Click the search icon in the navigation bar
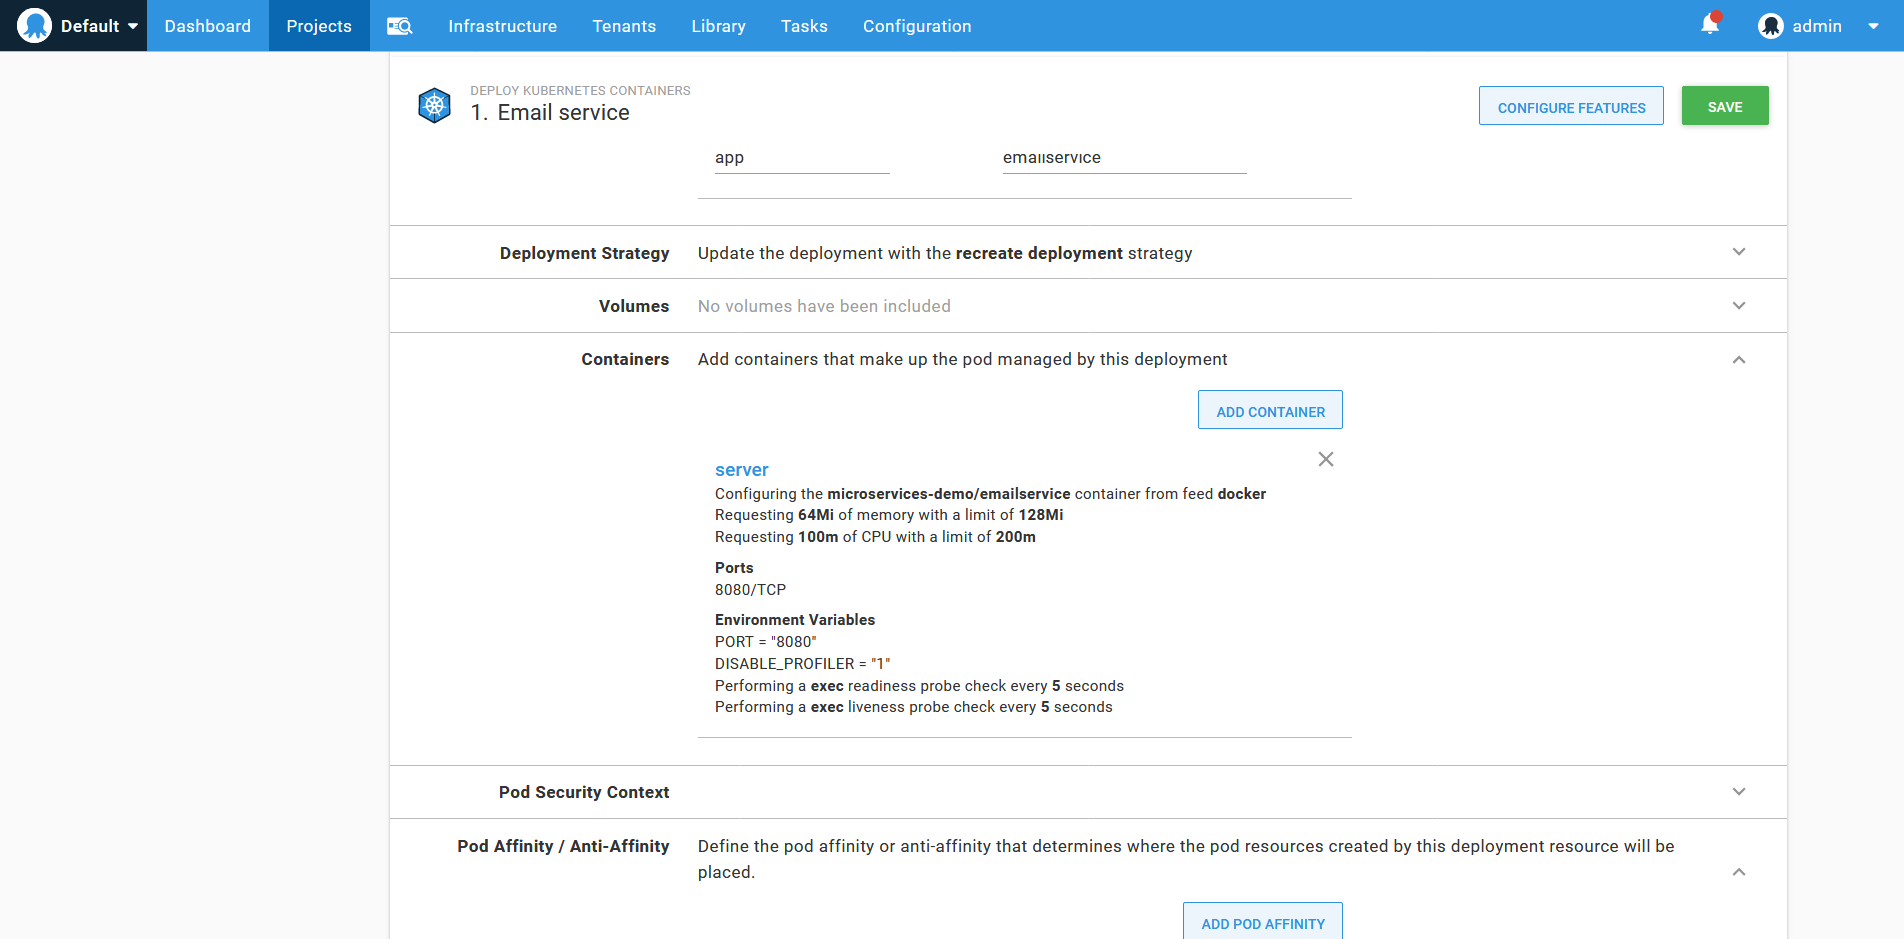1904x939 pixels. (399, 25)
